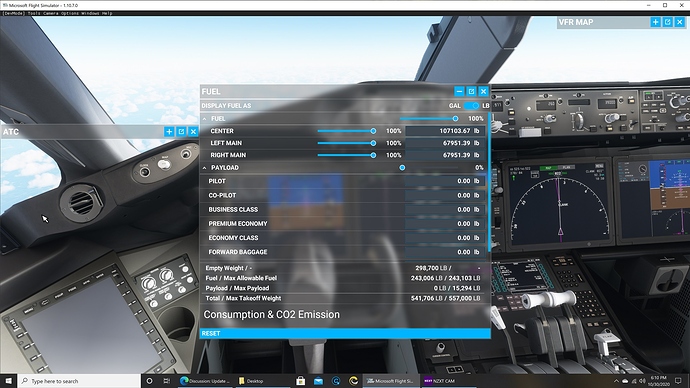Image resolution: width=690 pixels, height=388 pixels.
Task: Open the notification center
Action: pos(679,381)
